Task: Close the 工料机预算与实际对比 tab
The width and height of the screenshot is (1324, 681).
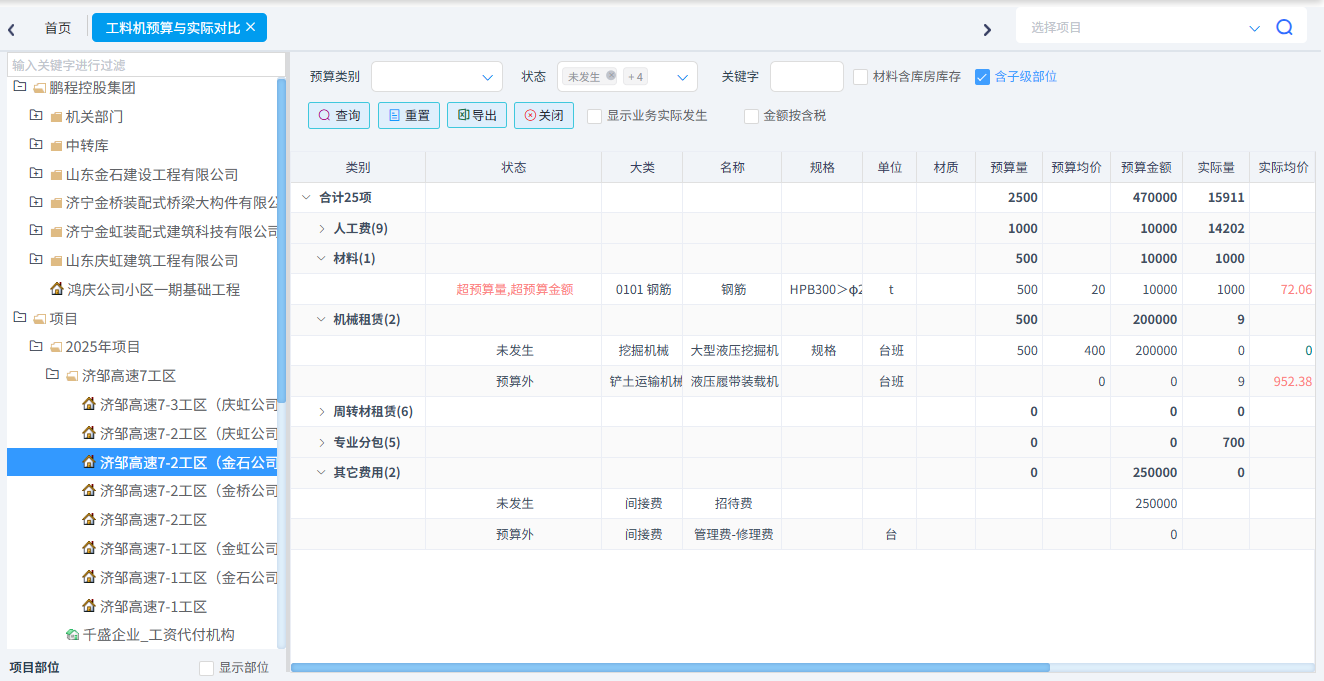Action: [251, 27]
